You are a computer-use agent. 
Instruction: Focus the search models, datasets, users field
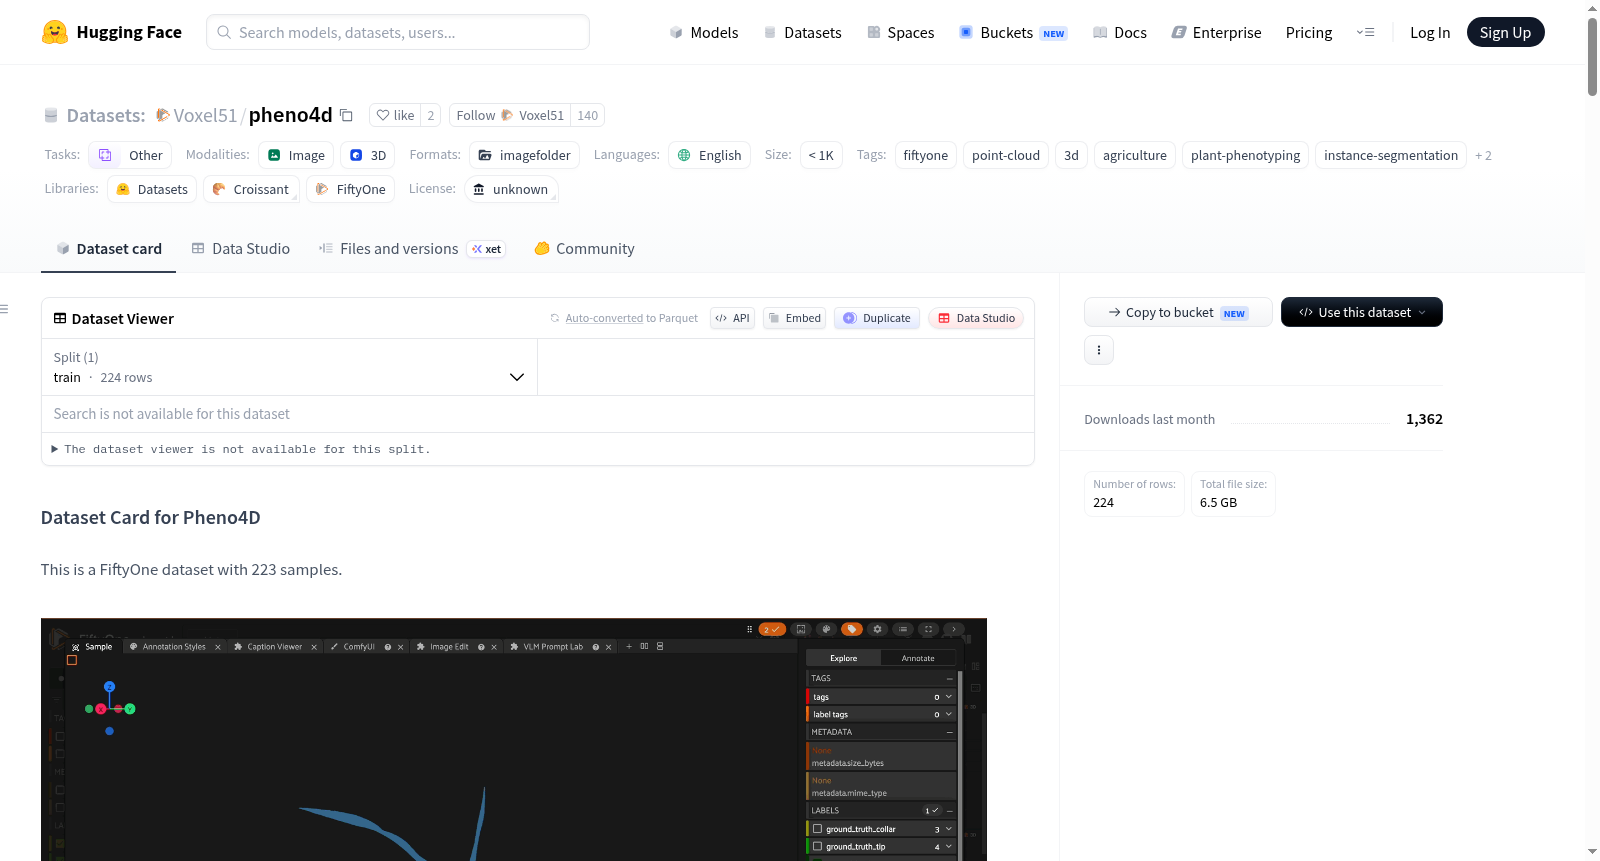coord(398,32)
